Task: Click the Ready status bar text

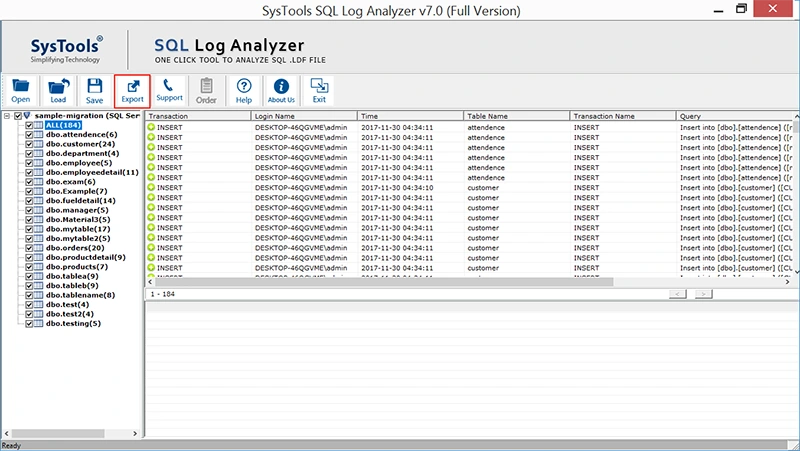Action: (11, 445)
